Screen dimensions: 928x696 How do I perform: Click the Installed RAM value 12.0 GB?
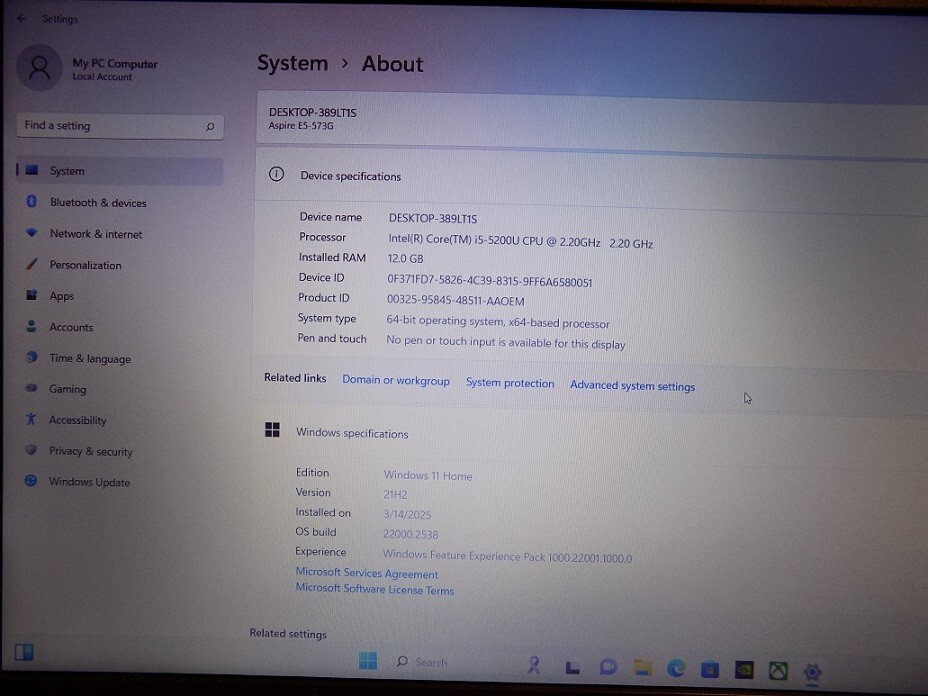(x=405, y=259)
